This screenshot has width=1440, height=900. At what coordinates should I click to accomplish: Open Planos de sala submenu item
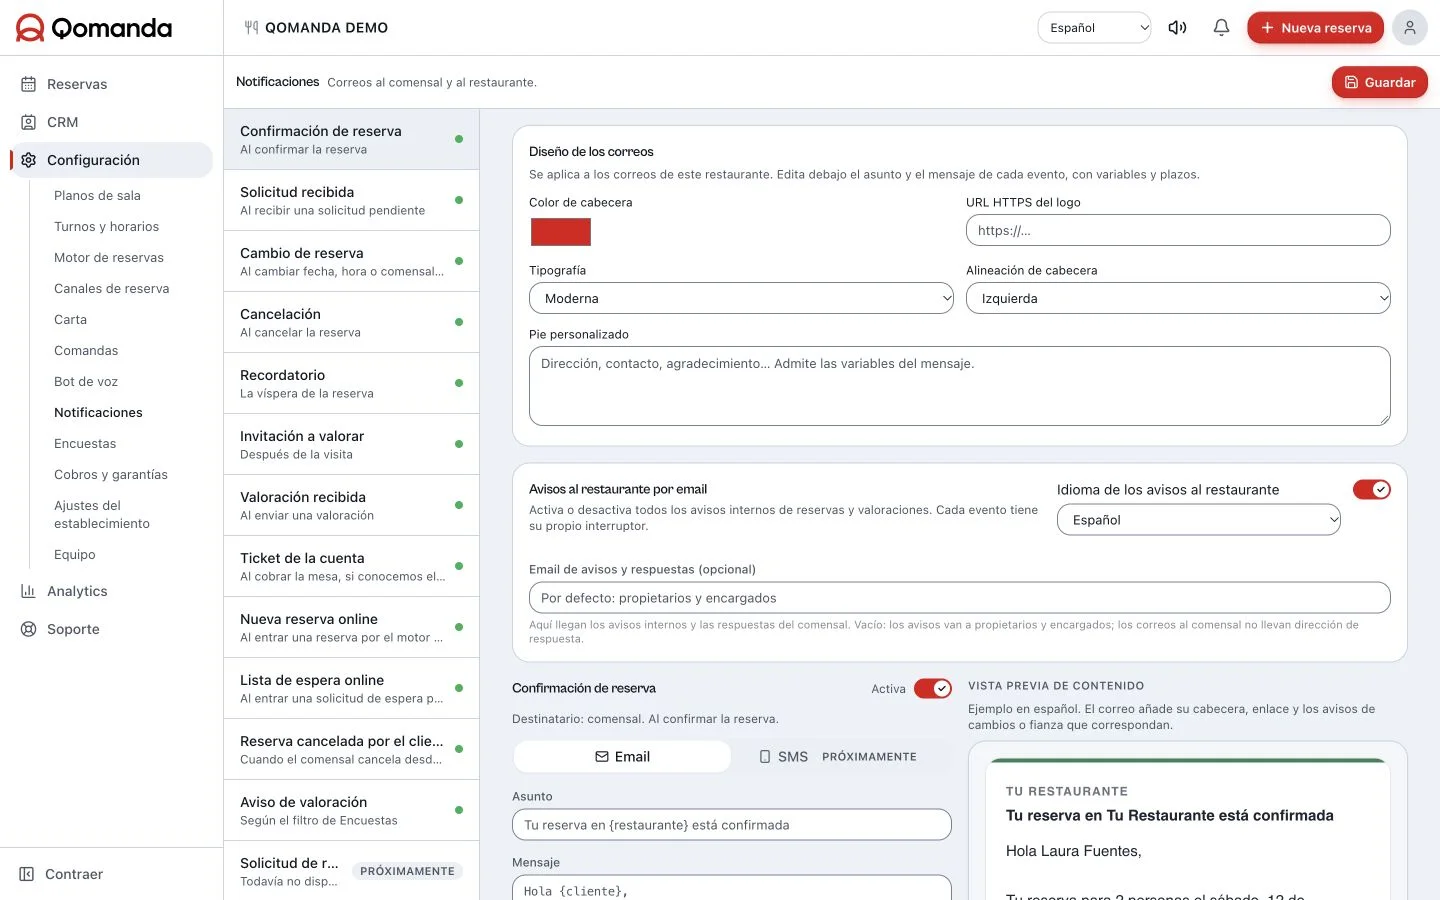pyautogui.click(x=97, y=196)
